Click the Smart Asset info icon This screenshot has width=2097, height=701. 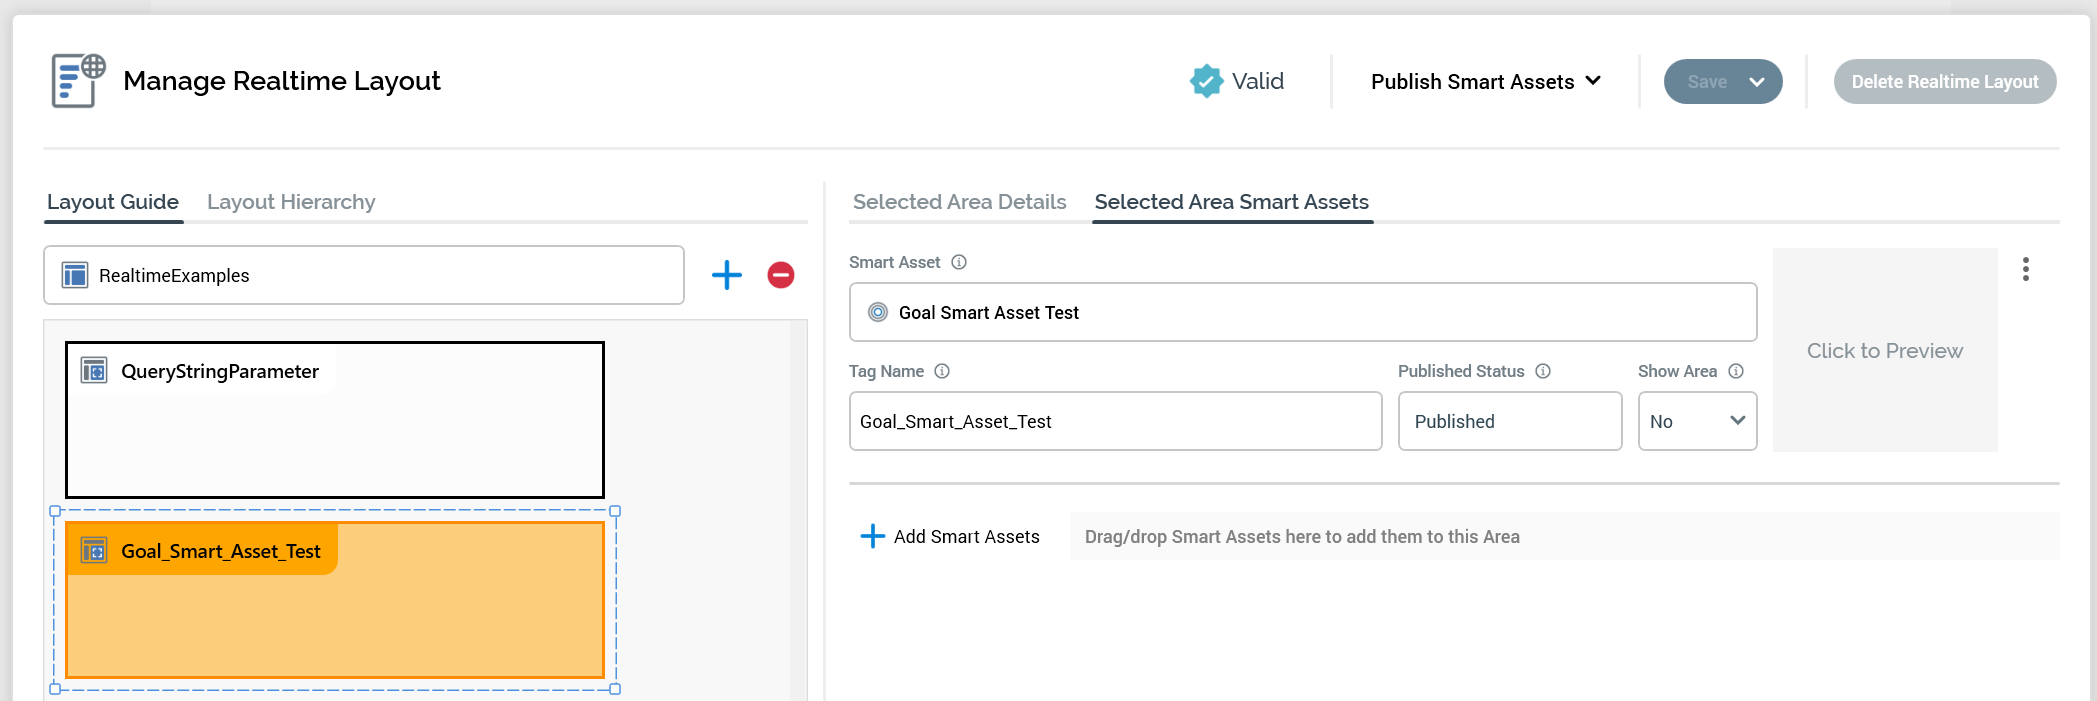tap(959, 262)
